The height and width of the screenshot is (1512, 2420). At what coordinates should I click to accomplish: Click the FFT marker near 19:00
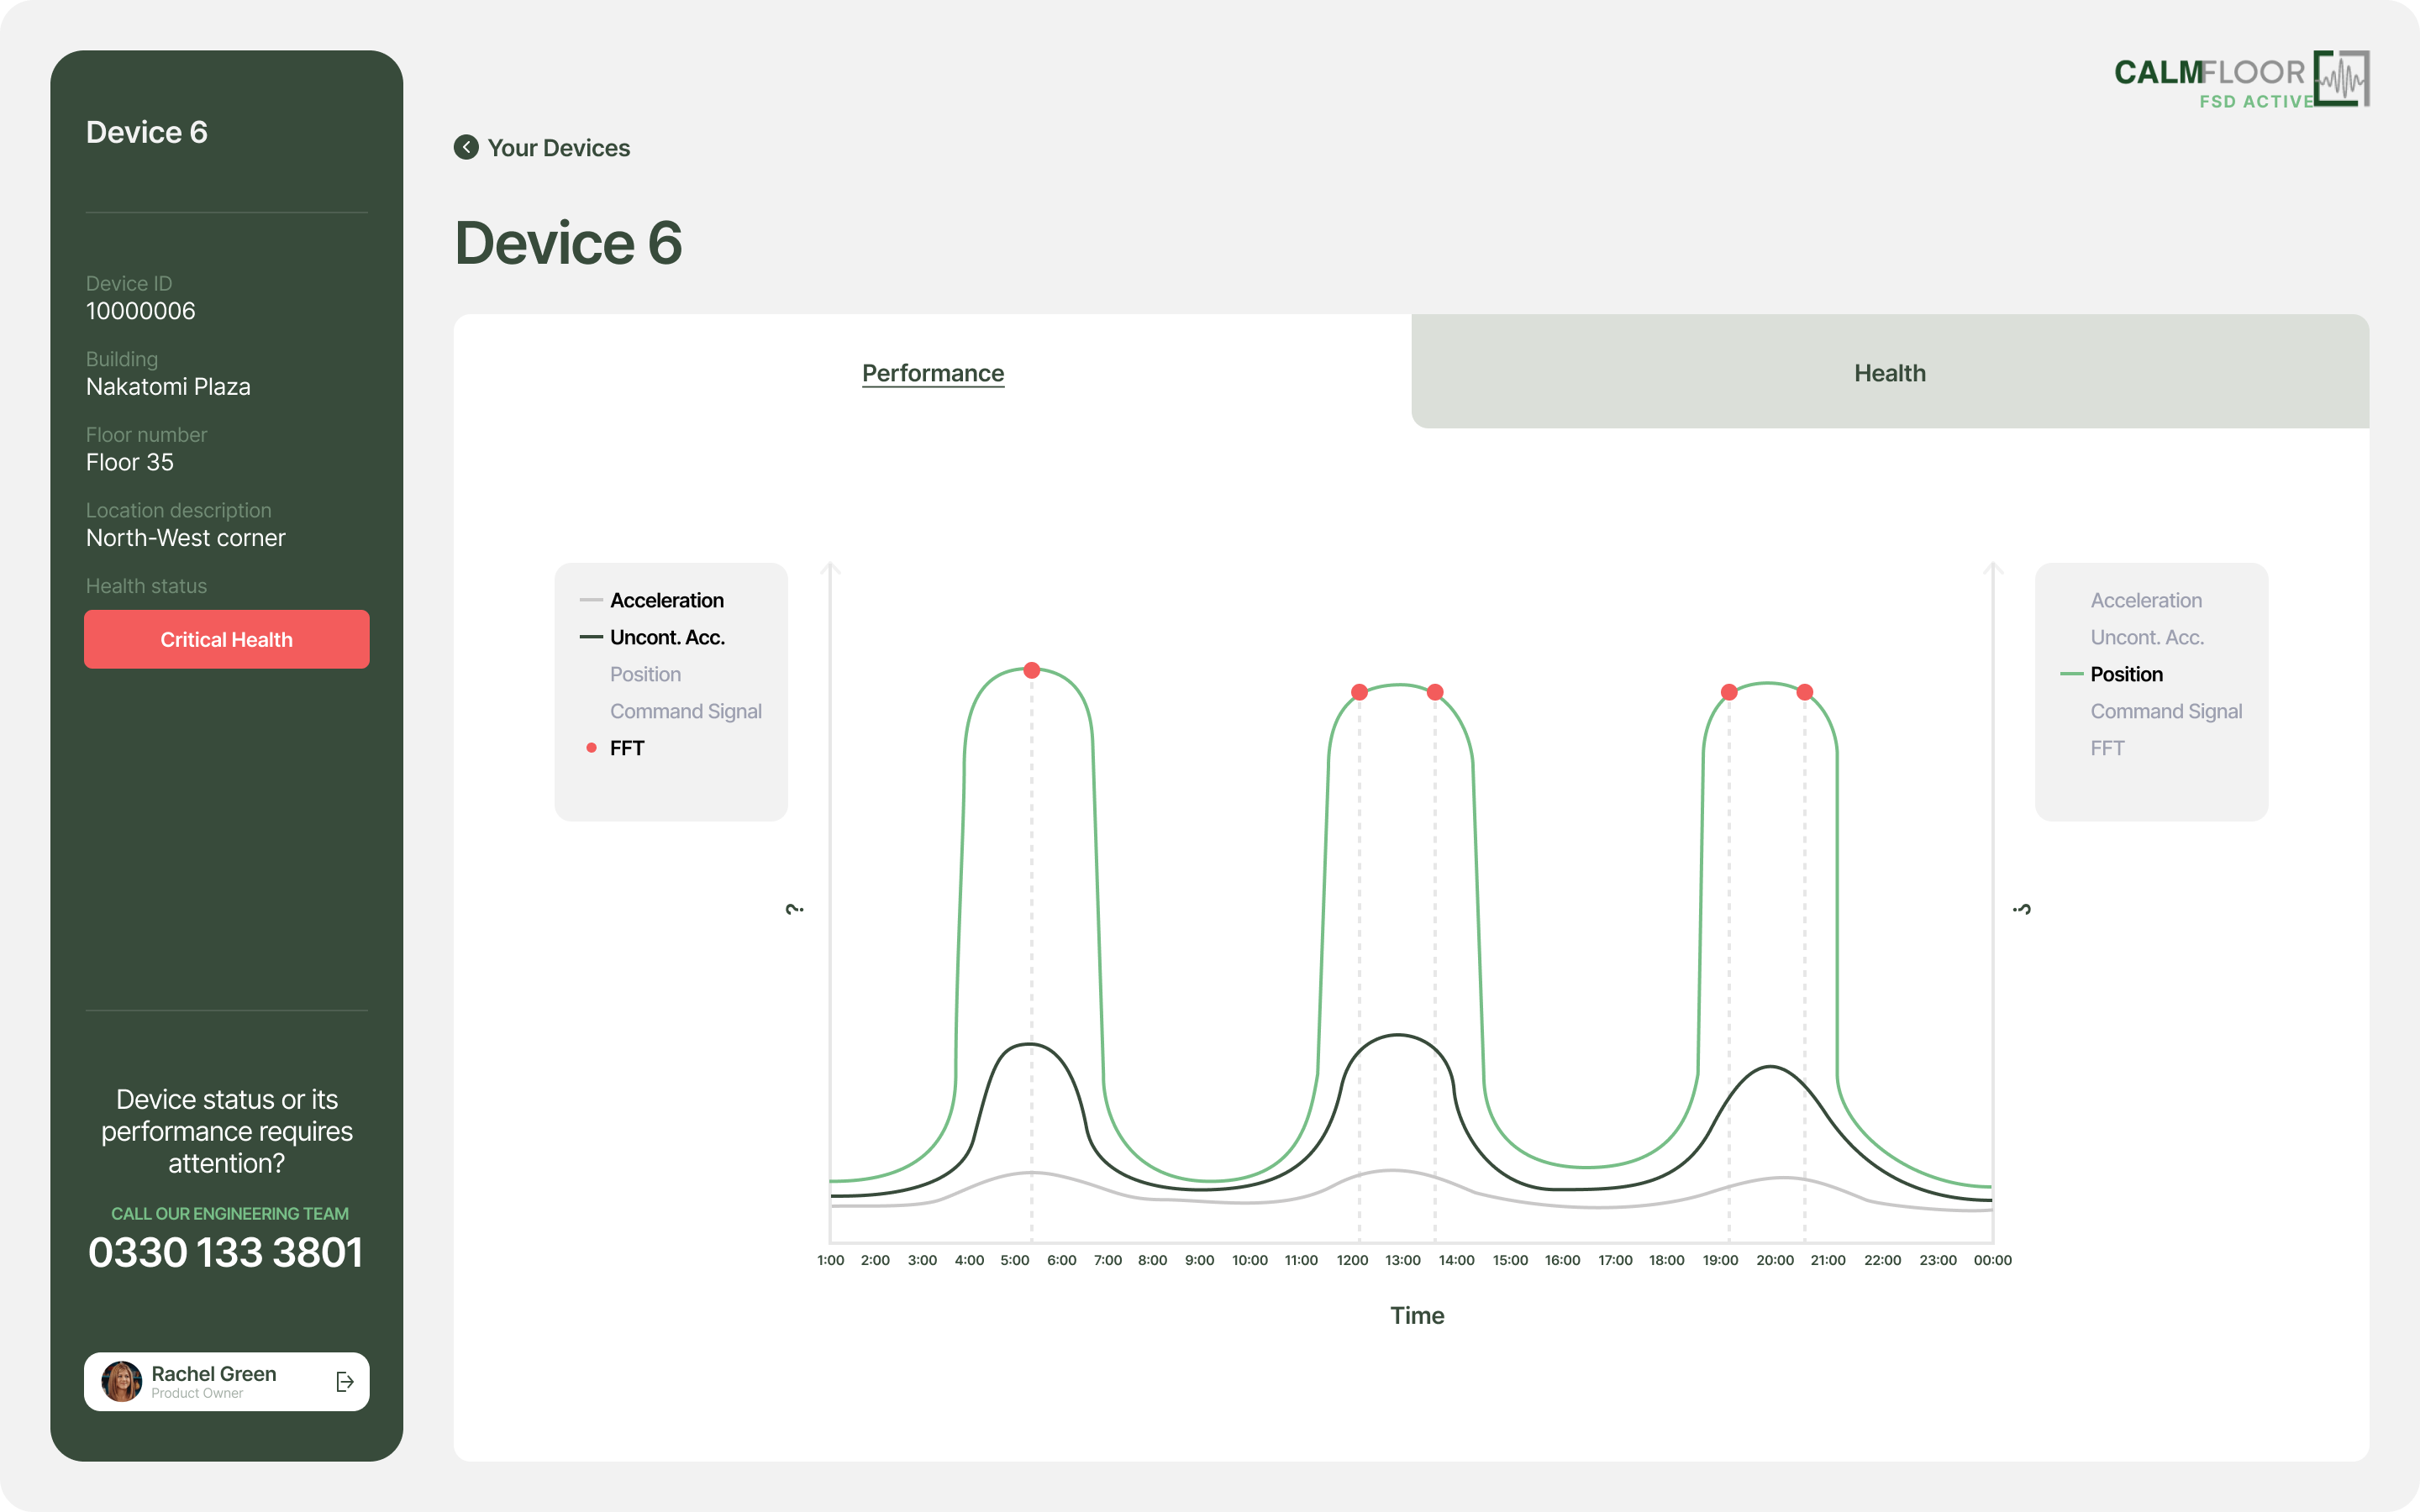[x=1729, y=692]
